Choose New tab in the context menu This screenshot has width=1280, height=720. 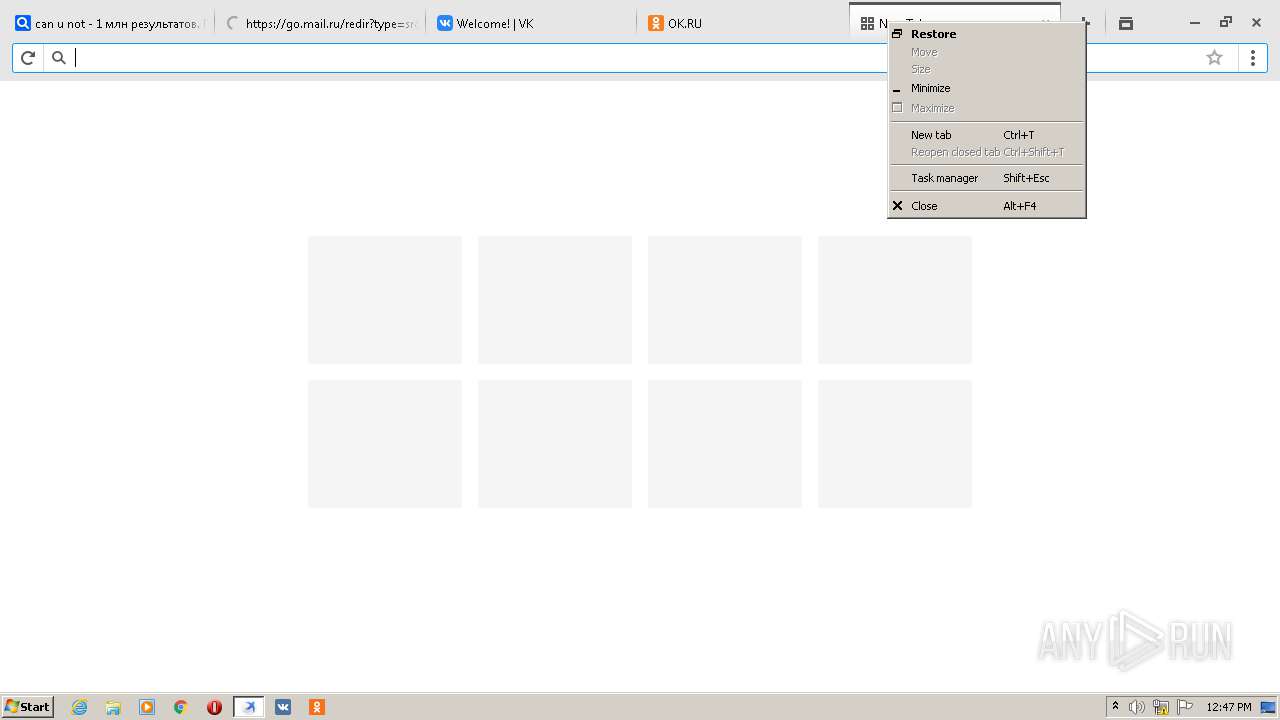(986, 135)
